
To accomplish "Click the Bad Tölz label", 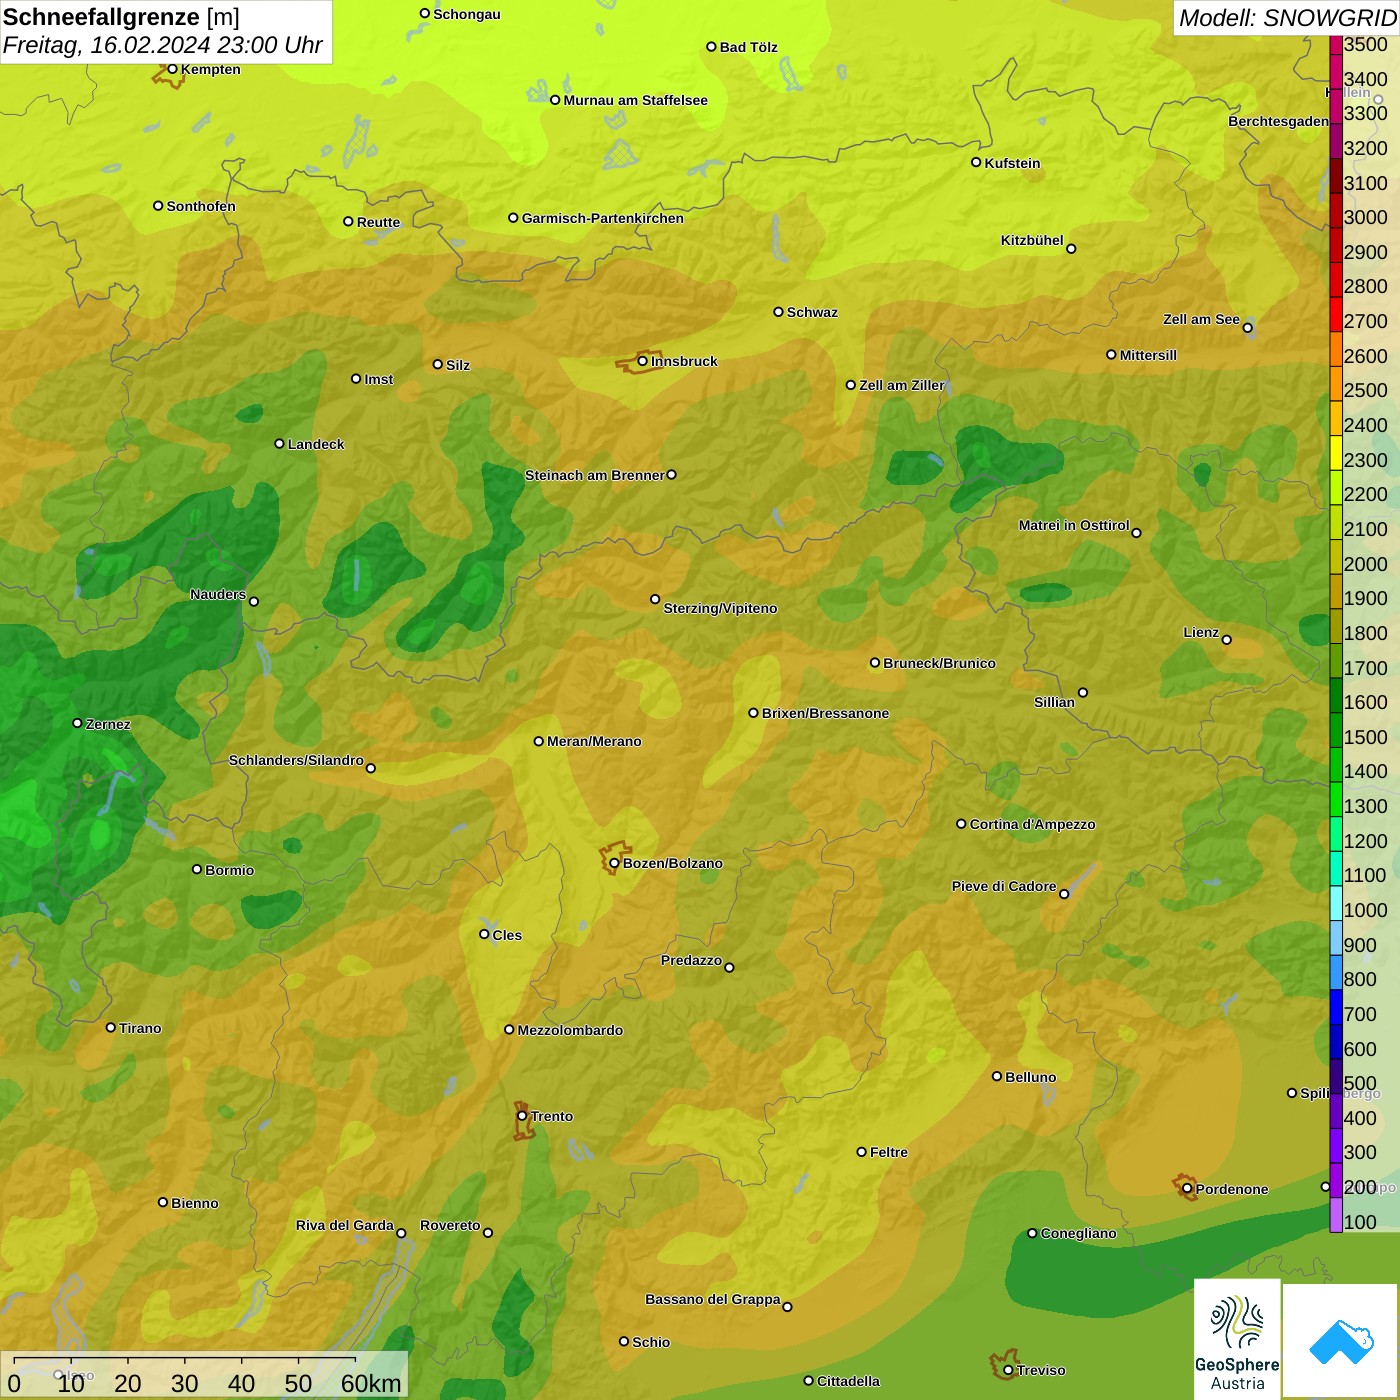I will (x=749, y=47).
